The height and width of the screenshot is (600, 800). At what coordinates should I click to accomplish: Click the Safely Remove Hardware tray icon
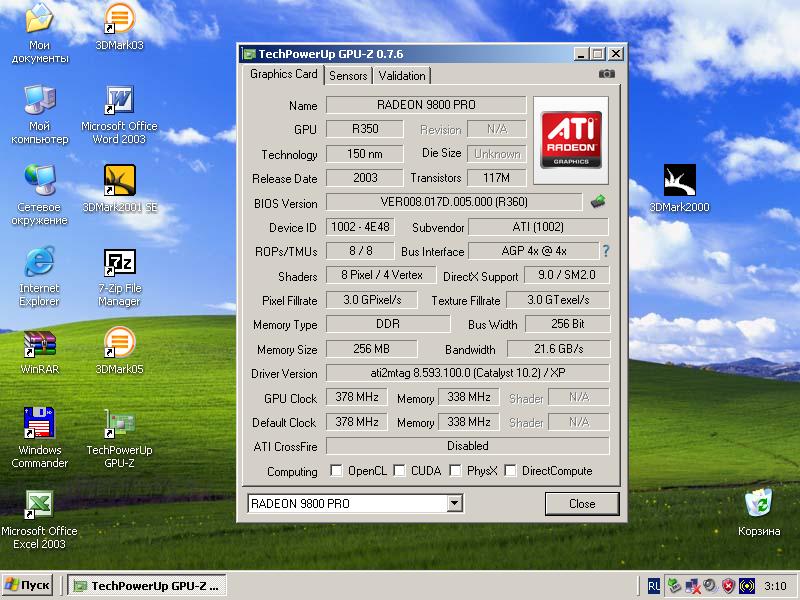pyautogui.click(x=674, y=586)
